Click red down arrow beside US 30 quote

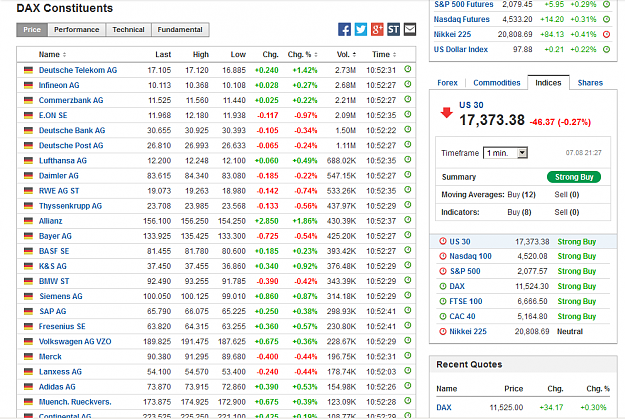point(446,113)
